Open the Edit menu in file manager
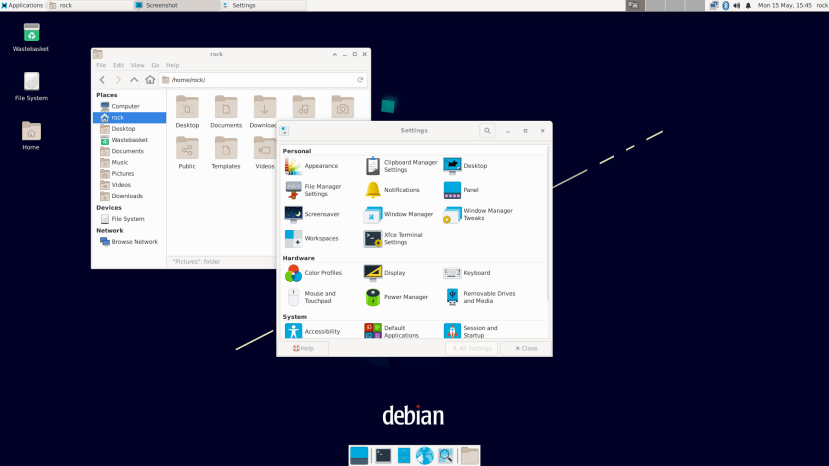The height and width of the screenshot is (466, 829). 118,66
